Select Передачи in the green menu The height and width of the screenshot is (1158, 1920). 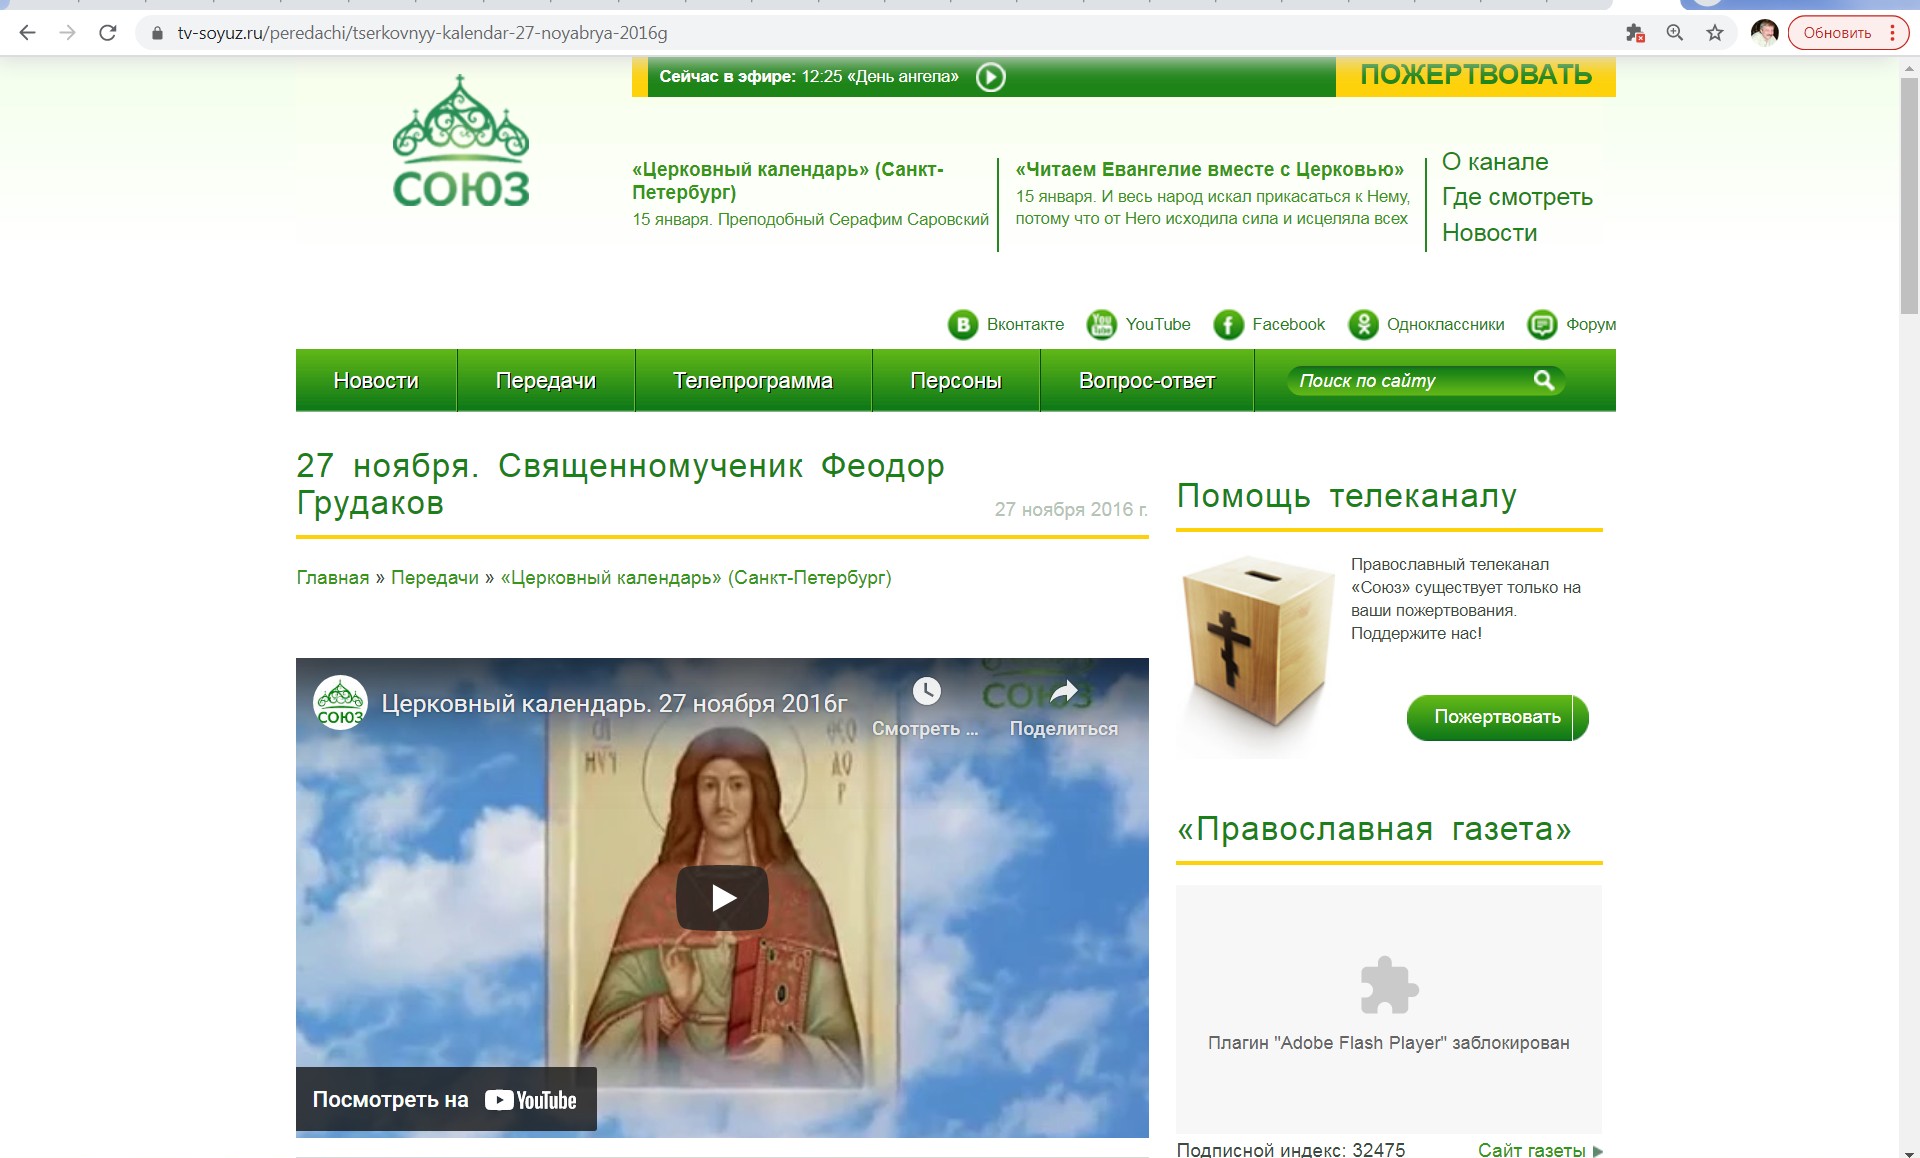point(546,380)
